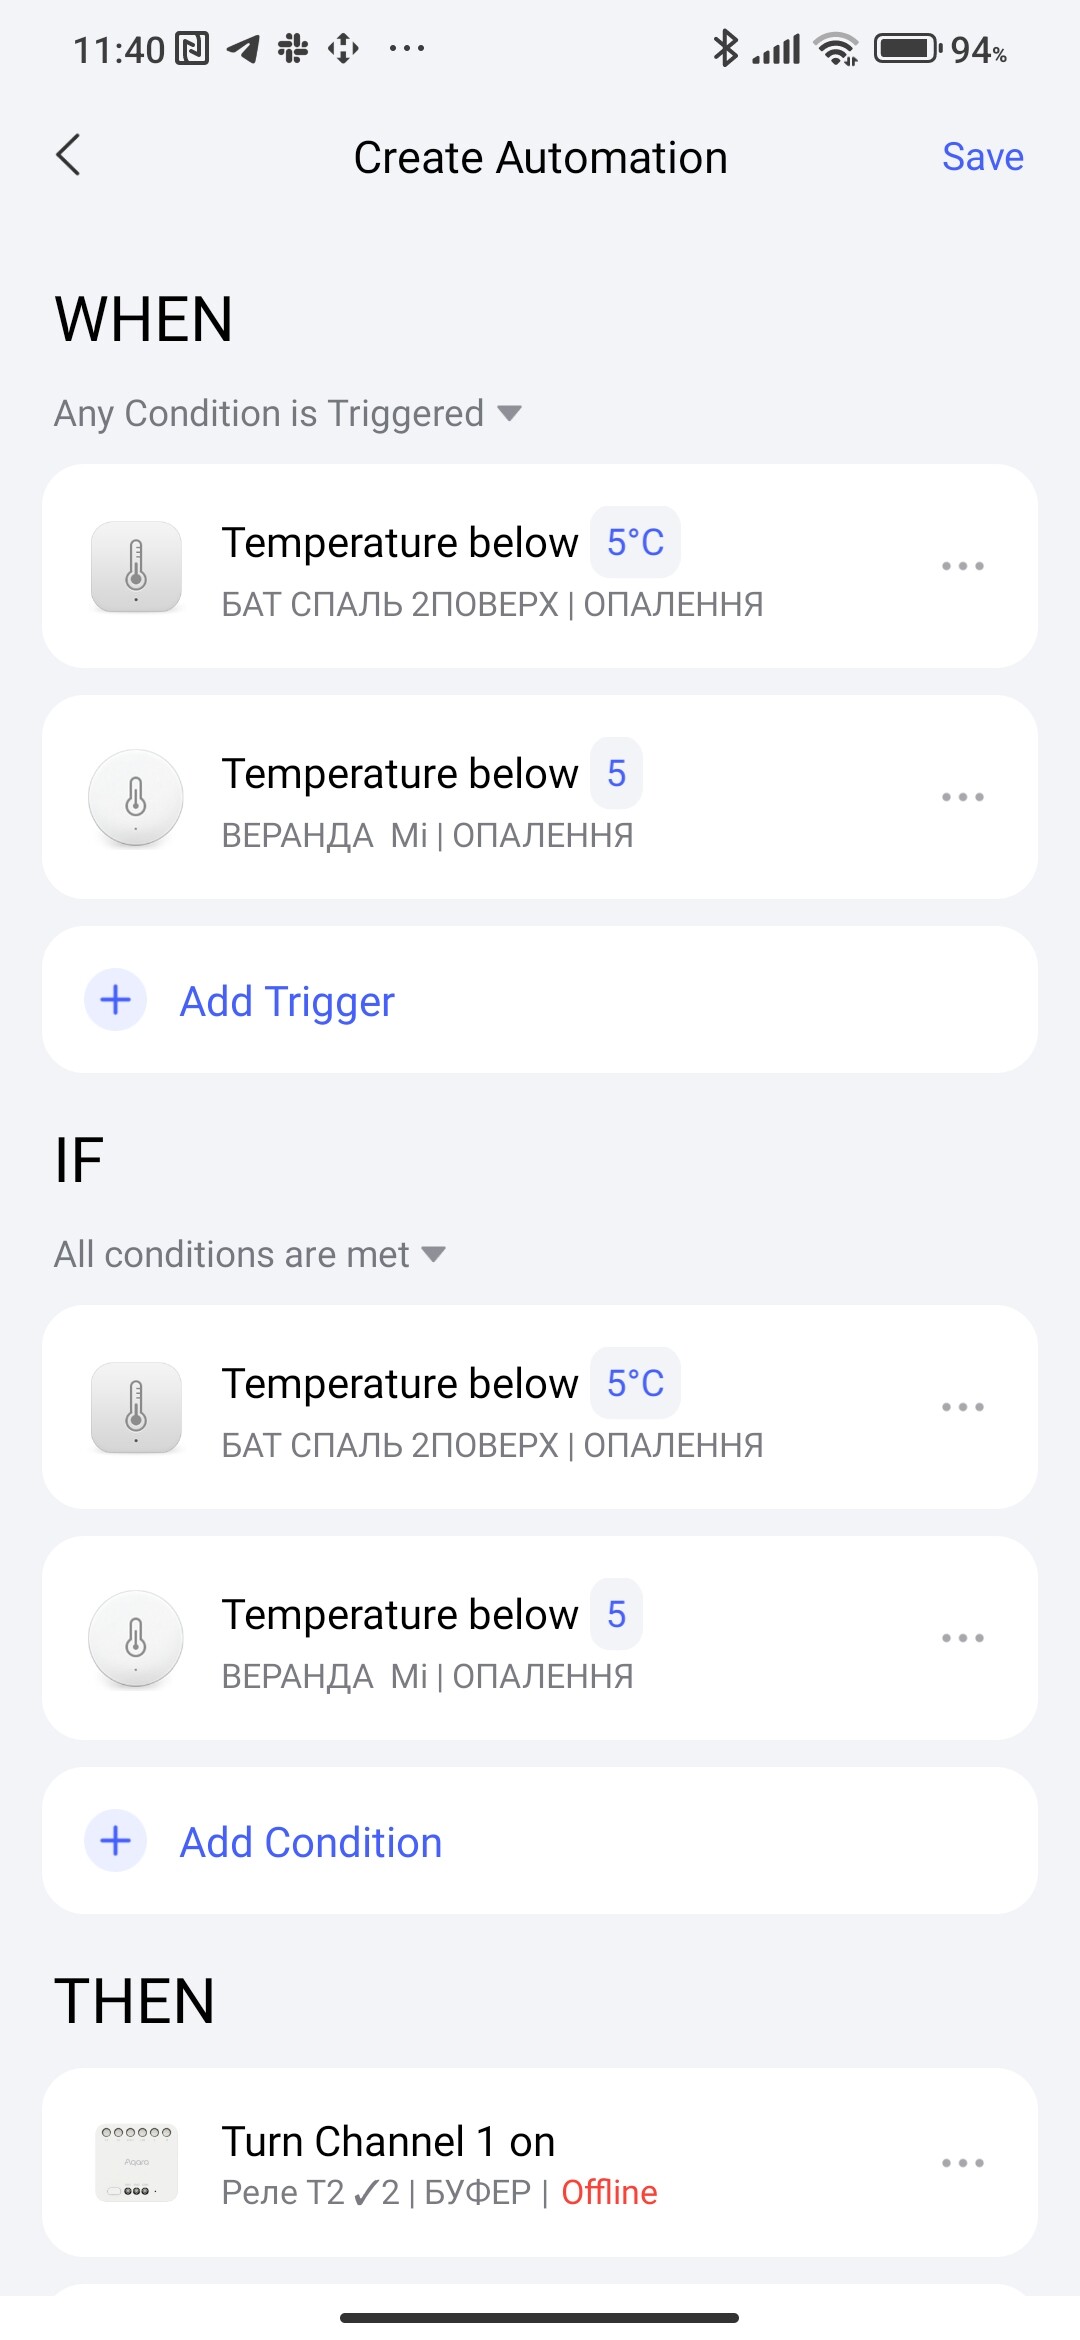Click the Add Condition link

[310, 1842]
